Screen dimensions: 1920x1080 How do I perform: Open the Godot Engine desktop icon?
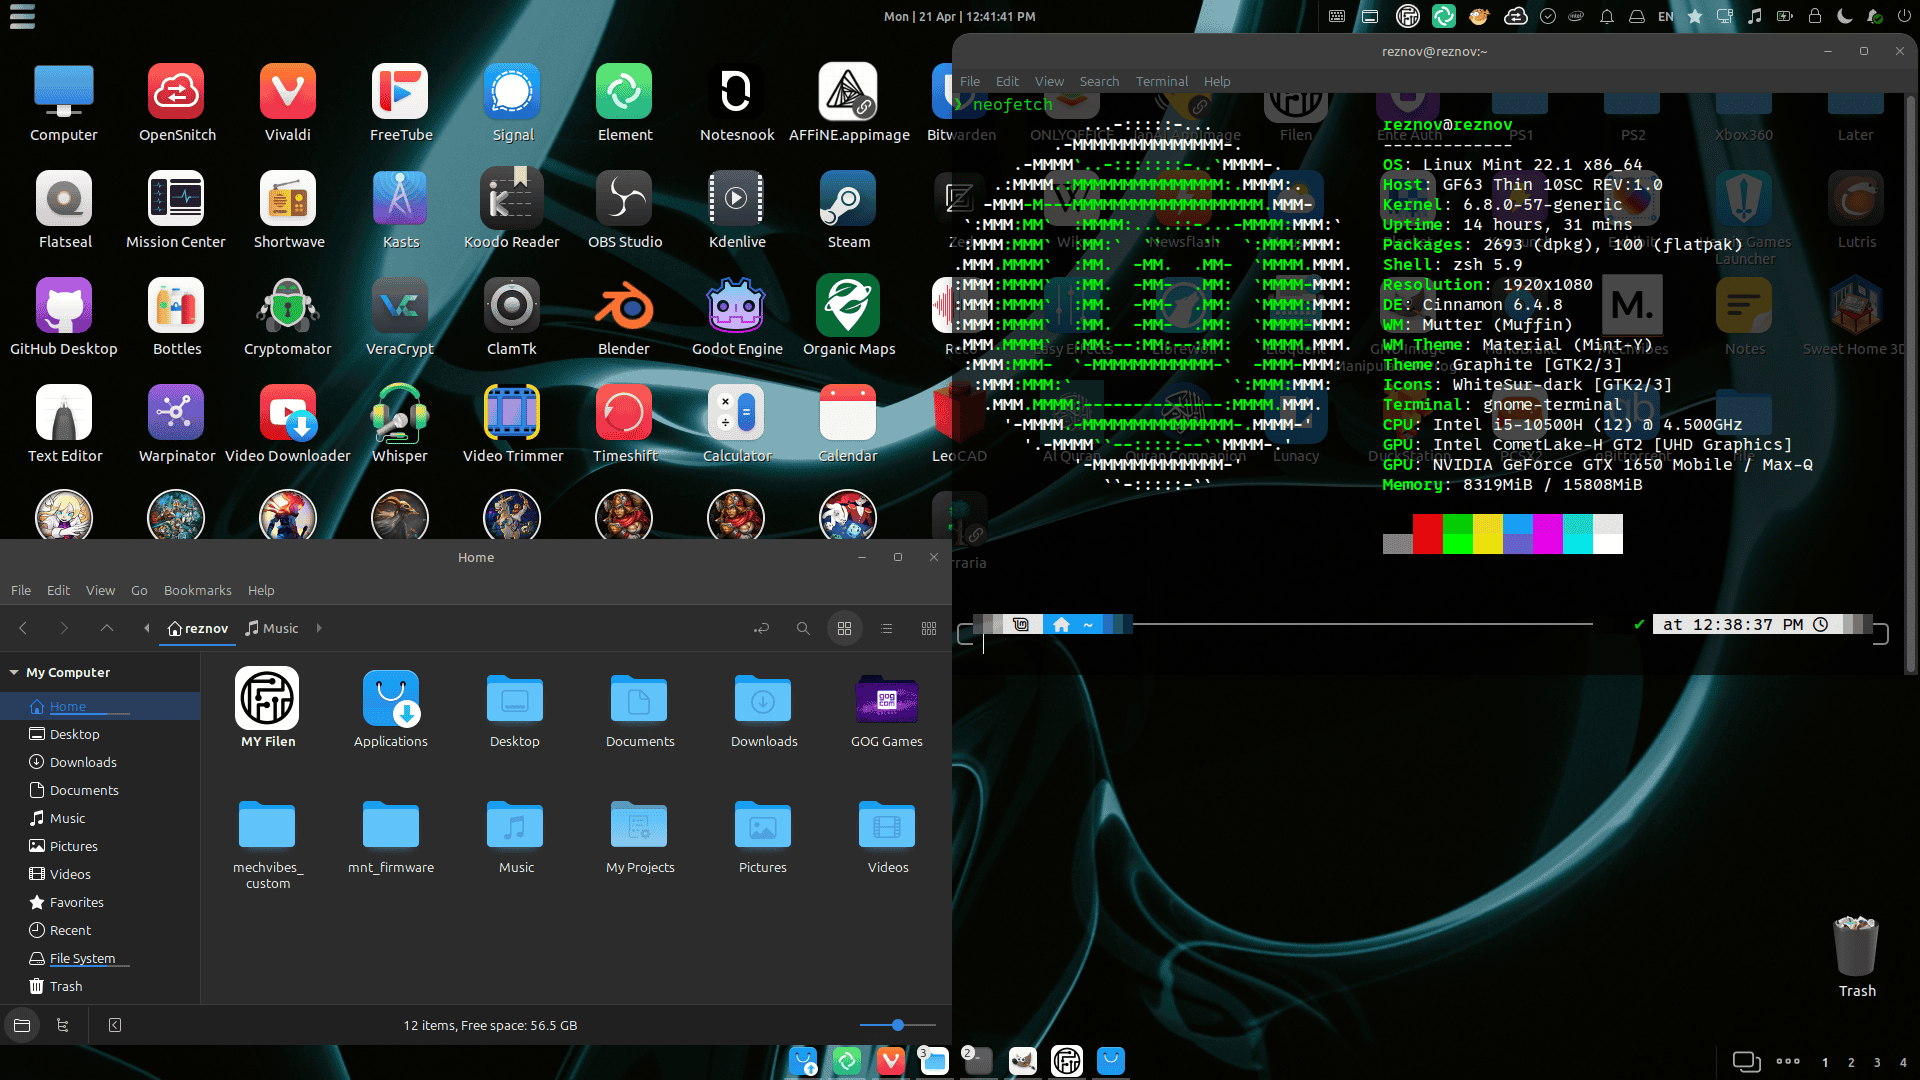pyautogui.click(x=737, y=307)
